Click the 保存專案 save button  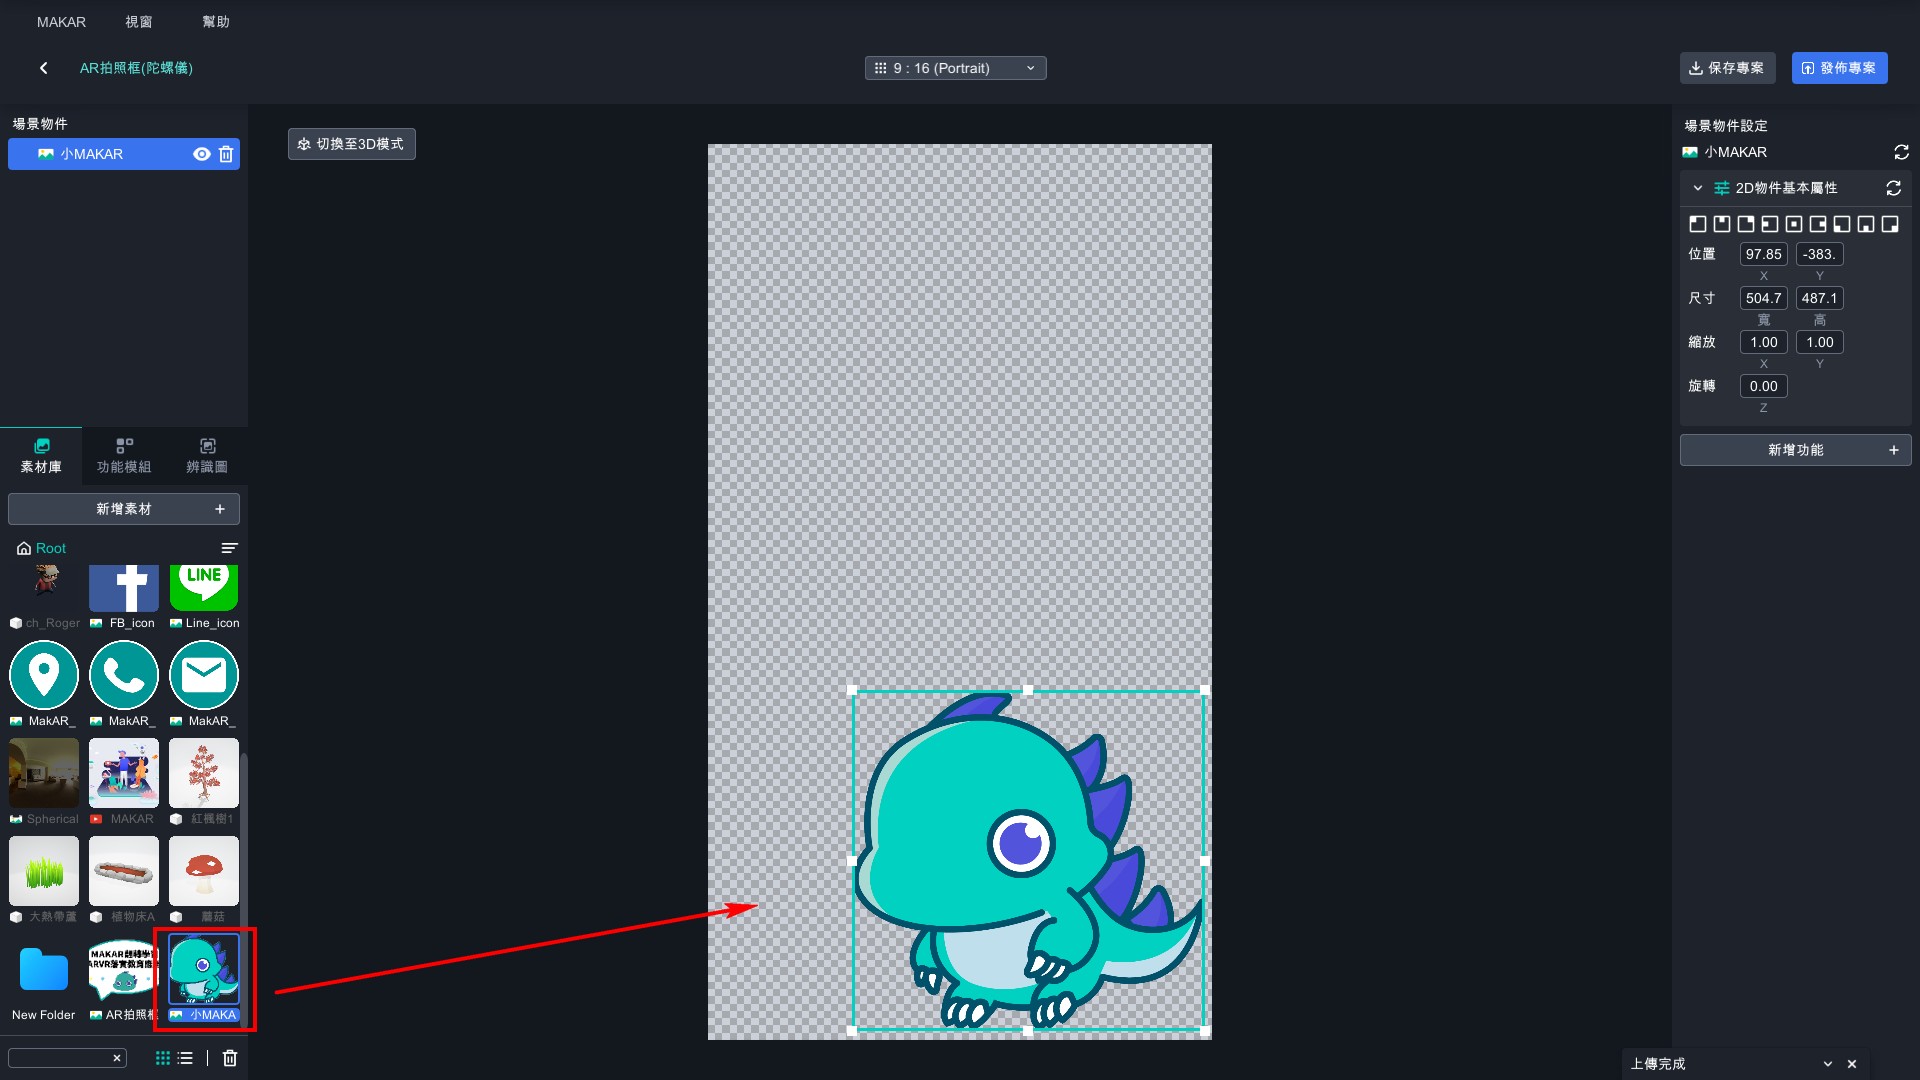[x=1727, y=68]
